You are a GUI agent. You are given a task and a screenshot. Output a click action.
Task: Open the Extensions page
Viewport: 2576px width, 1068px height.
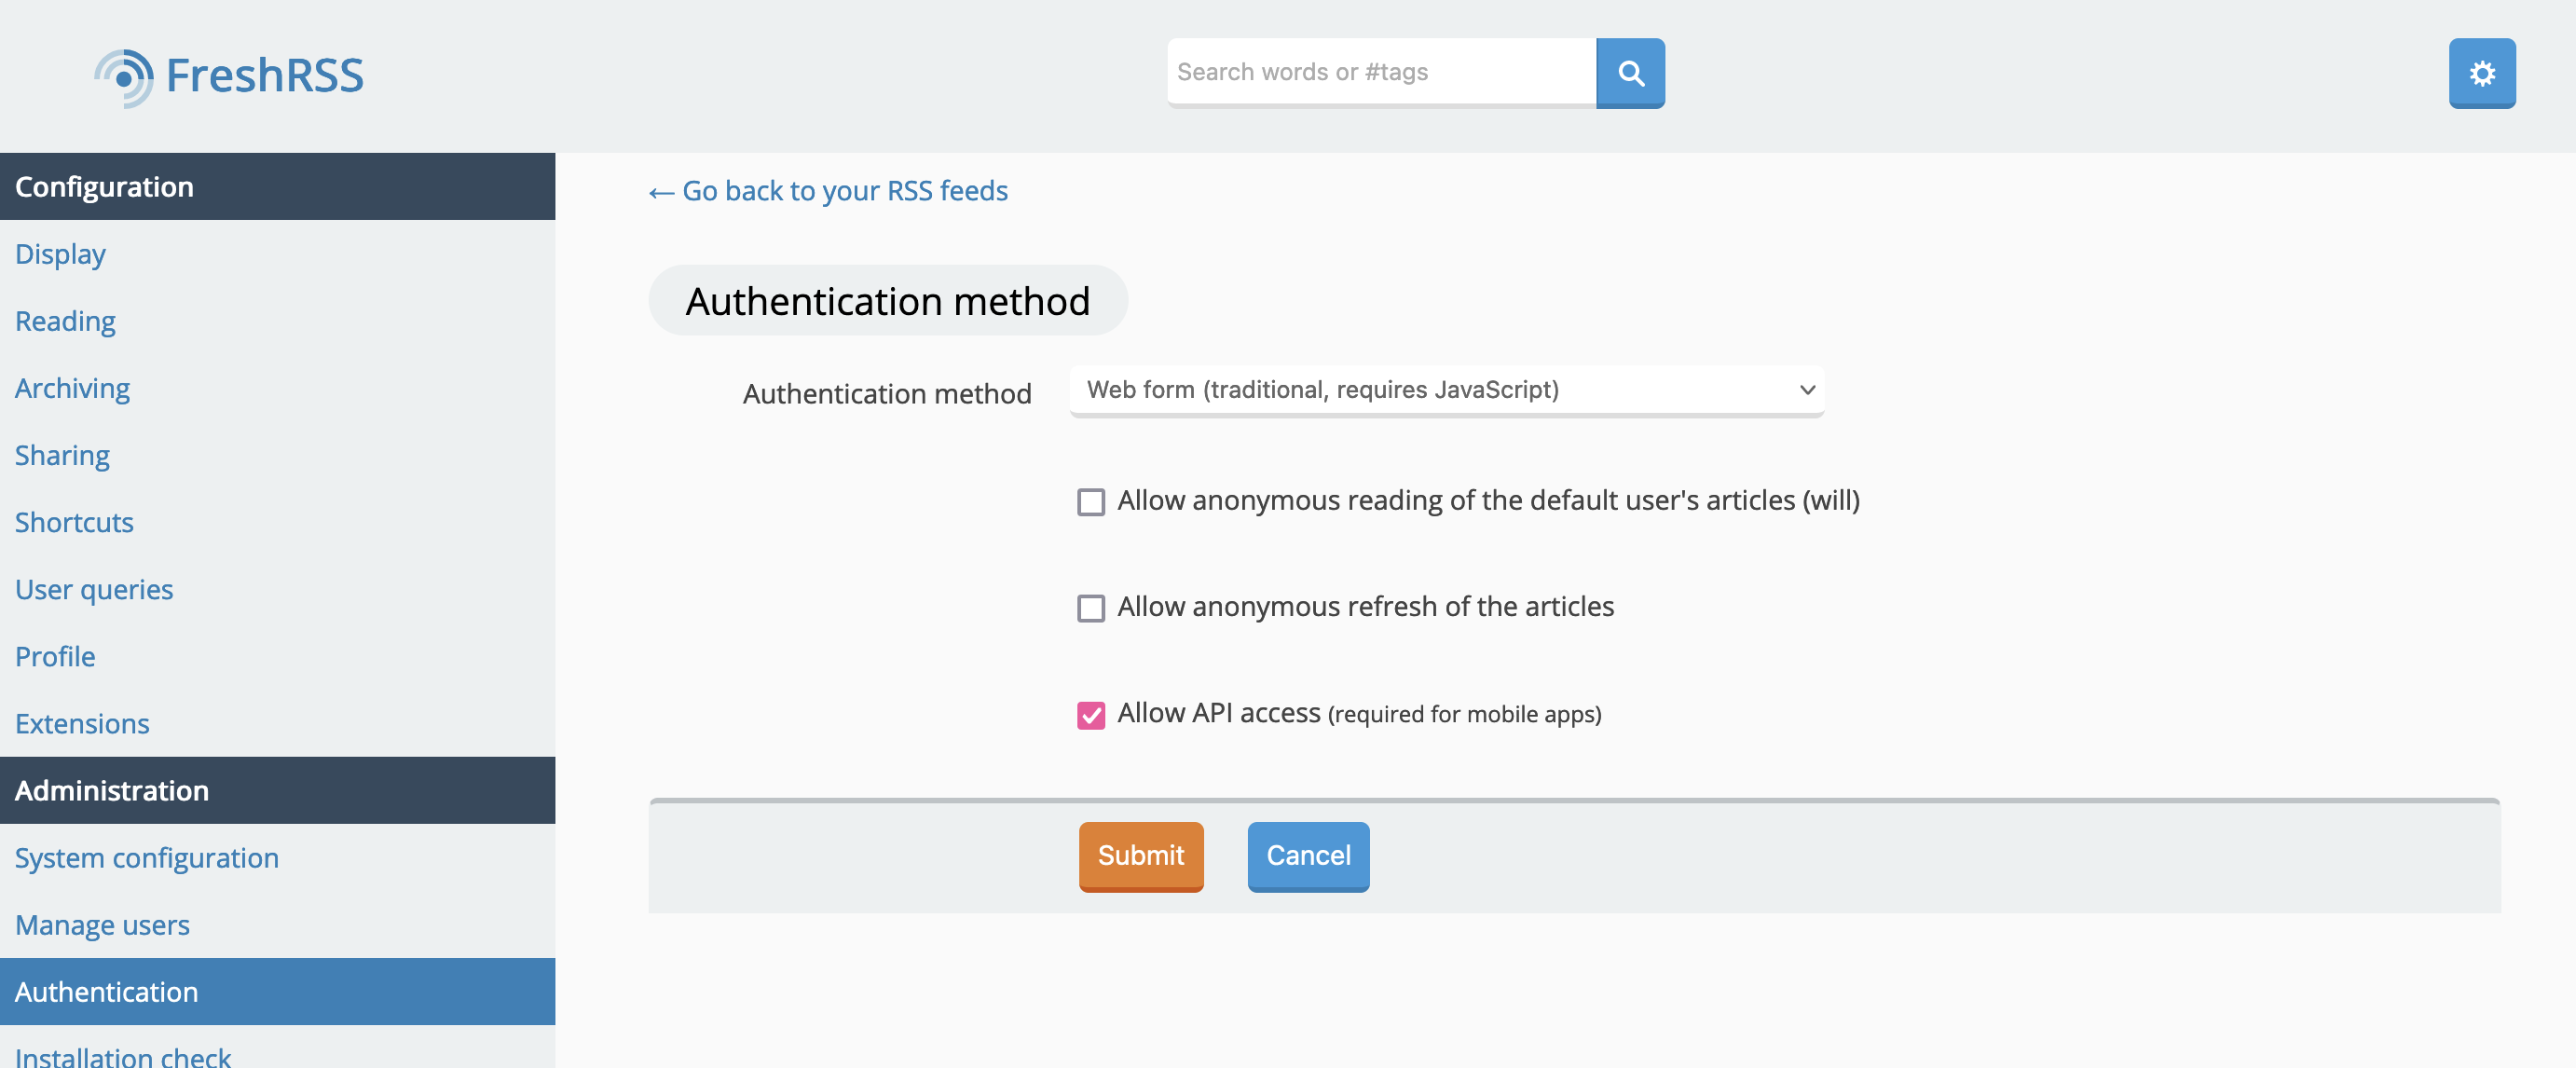click(x=82, y=723)
